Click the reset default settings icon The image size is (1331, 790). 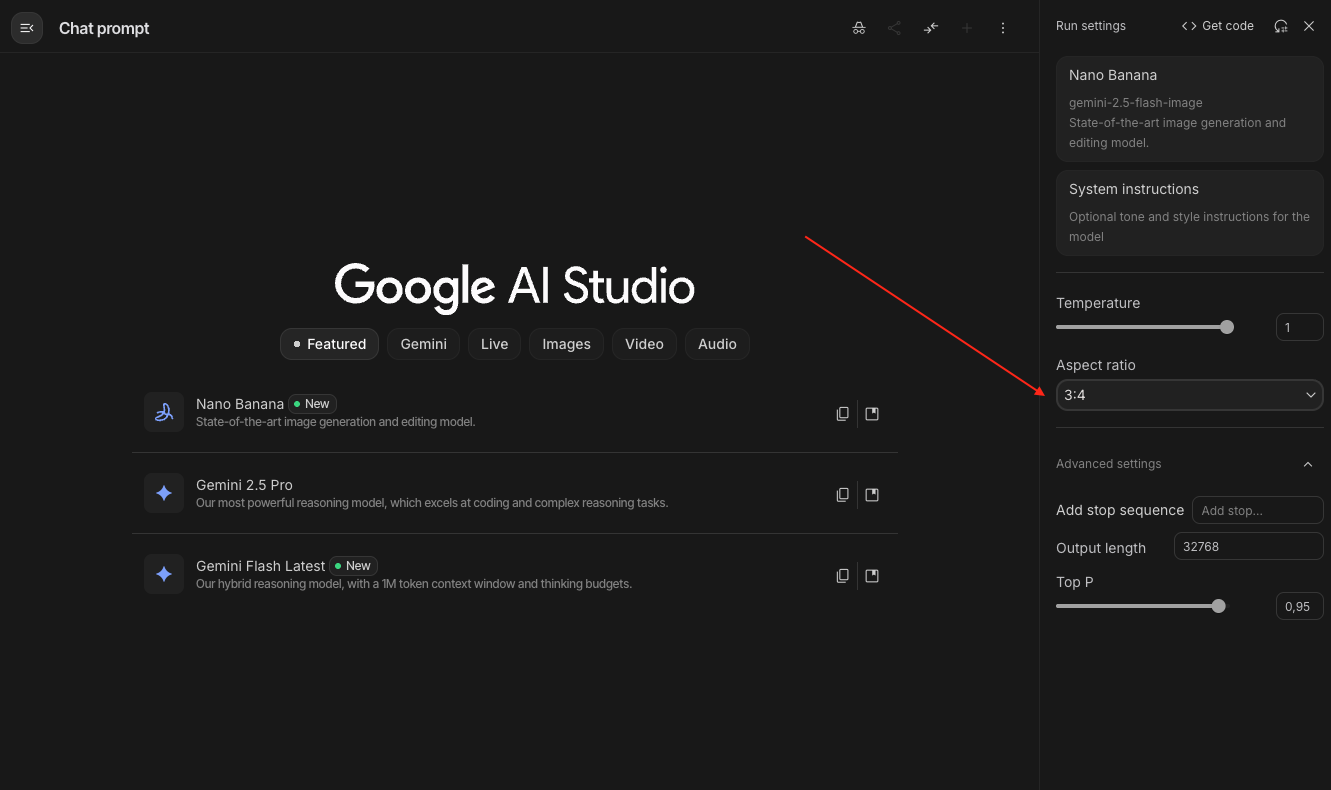tap(1280, 26)
